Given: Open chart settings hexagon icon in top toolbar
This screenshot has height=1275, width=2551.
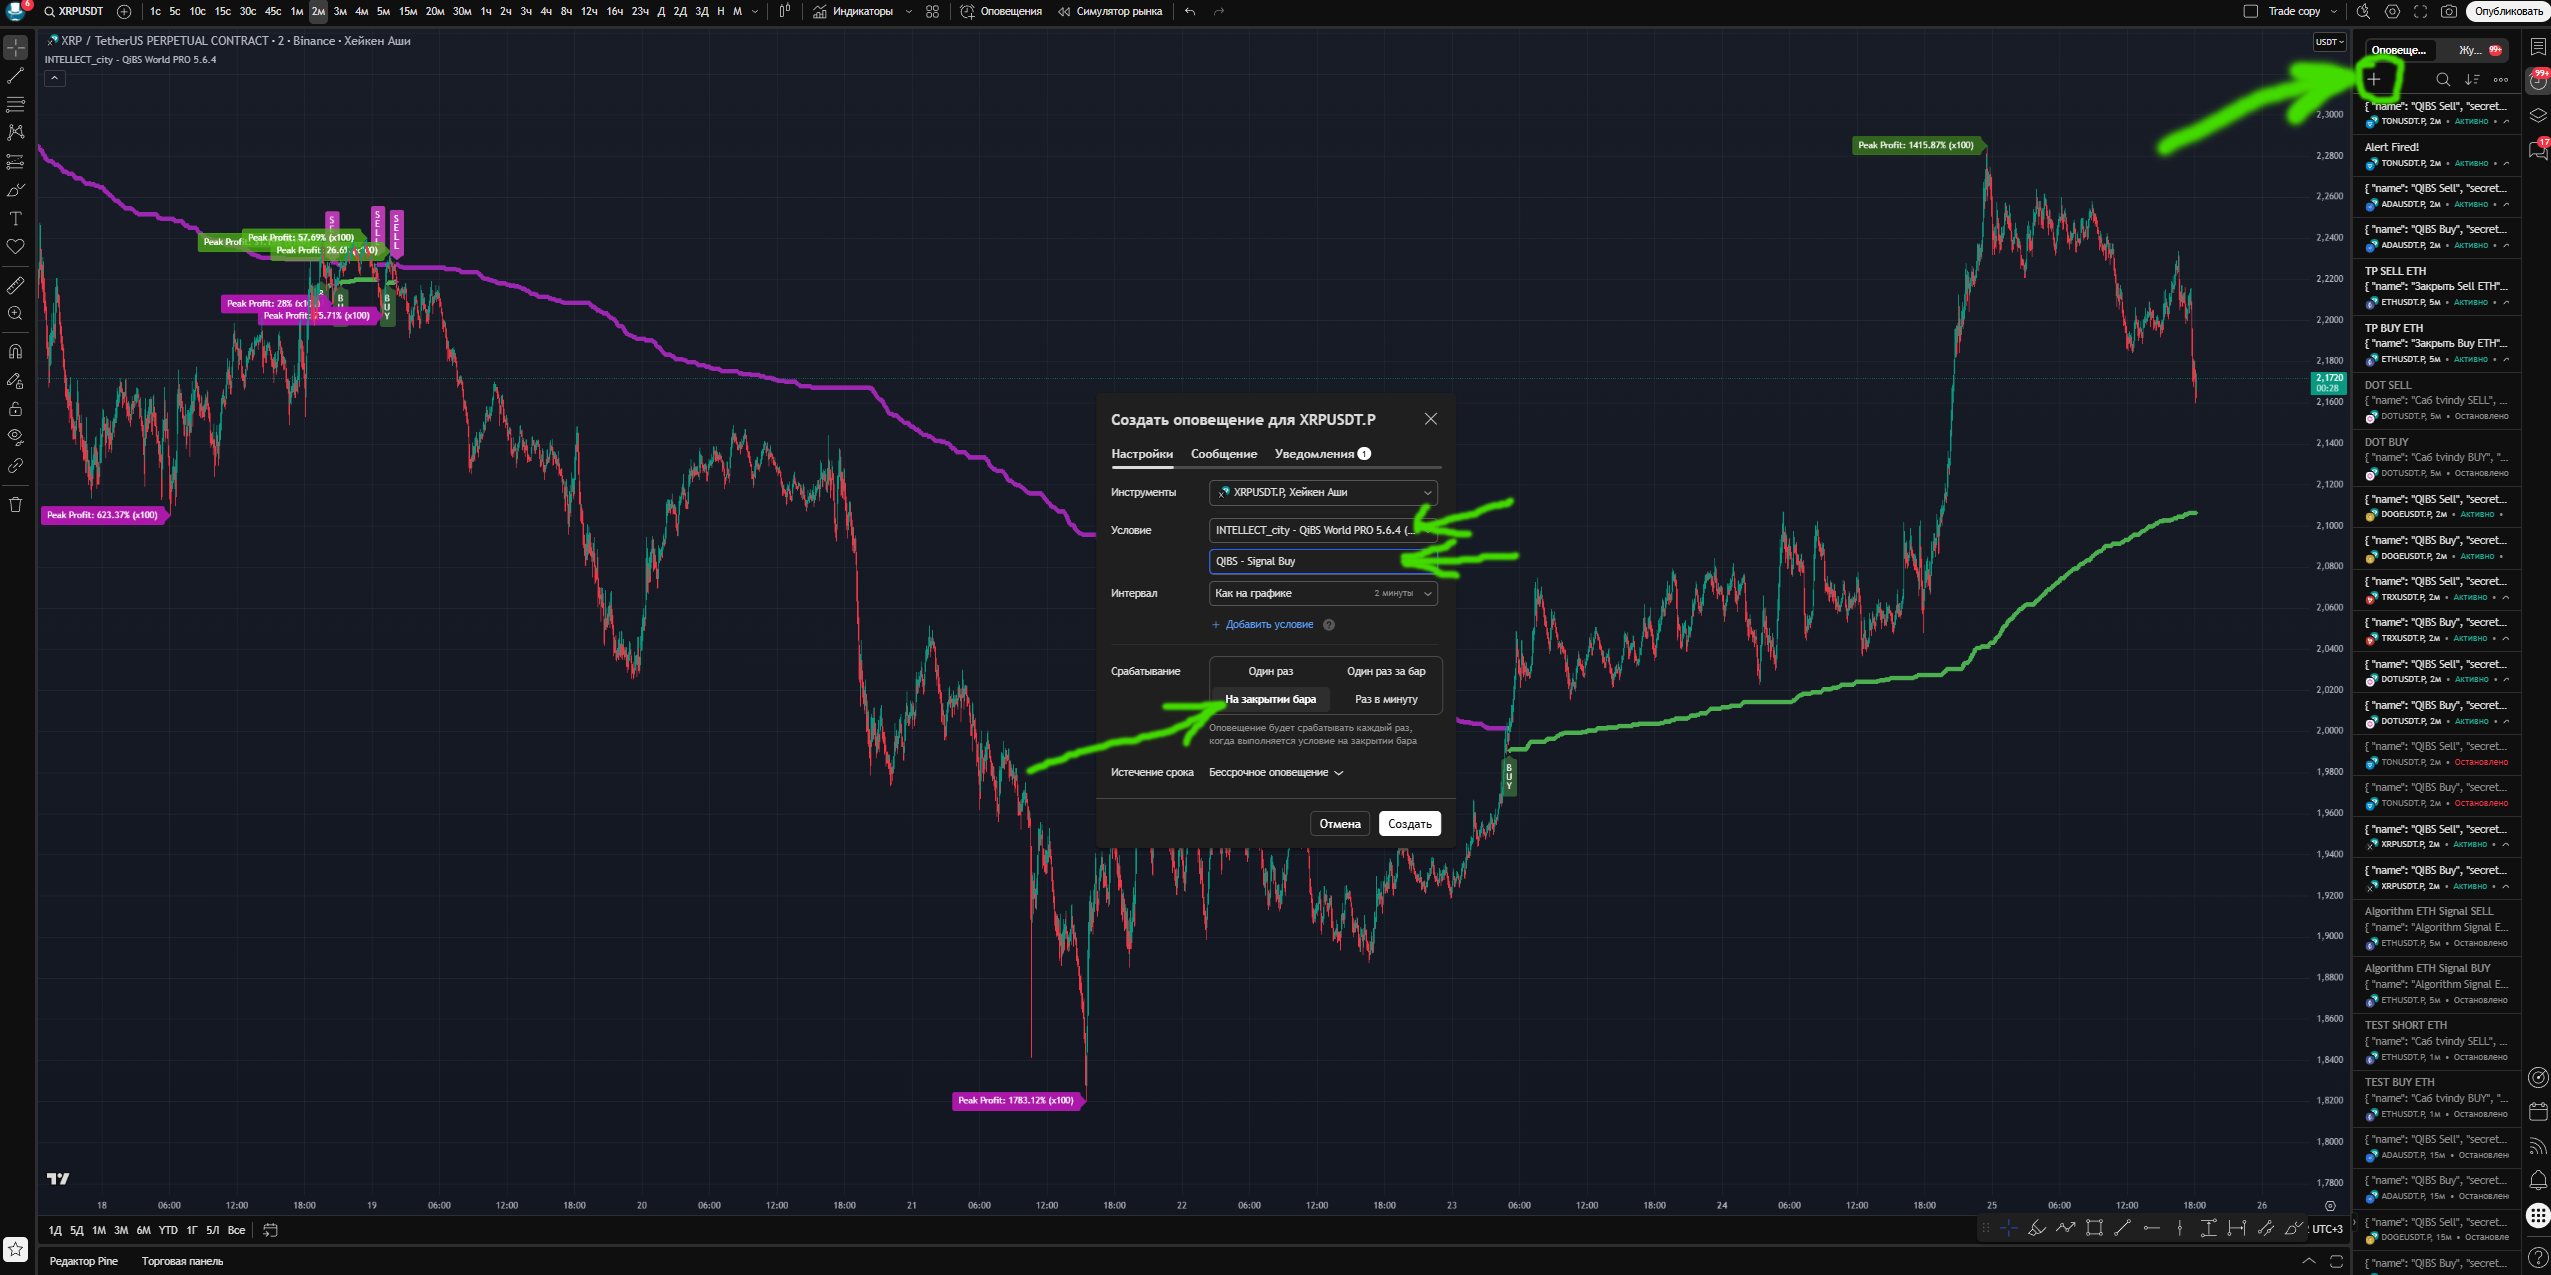Looking at the screenshot, I should pos(2392,11).
